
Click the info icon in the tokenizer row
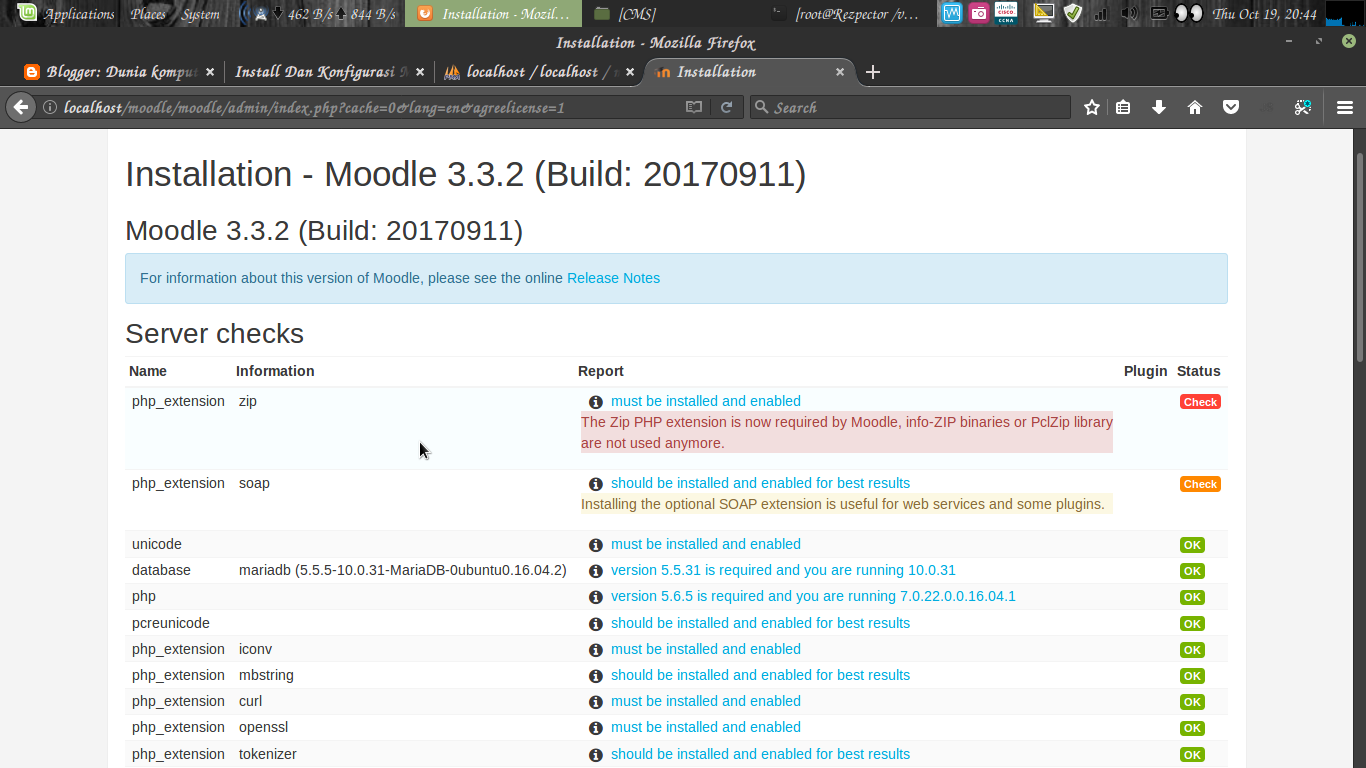coord(596,755)
